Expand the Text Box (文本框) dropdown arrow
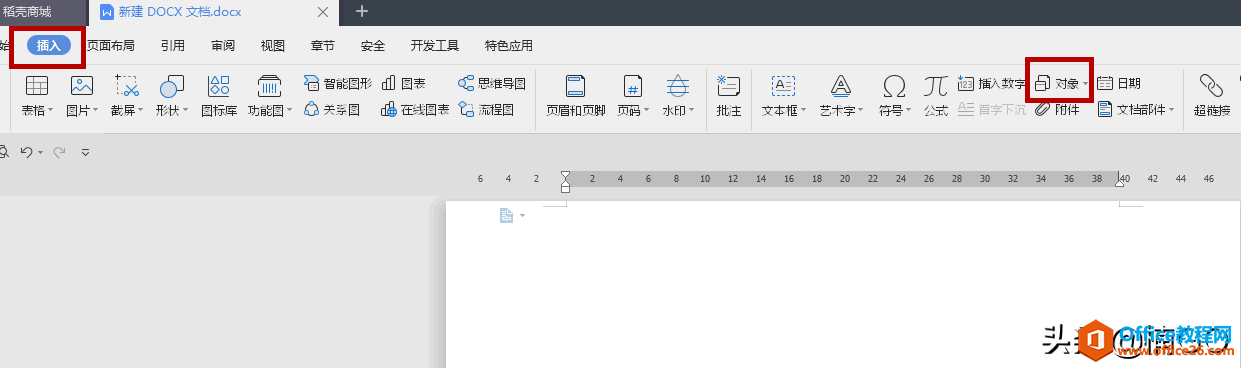The width and height of the screenshot is (1241, 368). pos(803,111)
